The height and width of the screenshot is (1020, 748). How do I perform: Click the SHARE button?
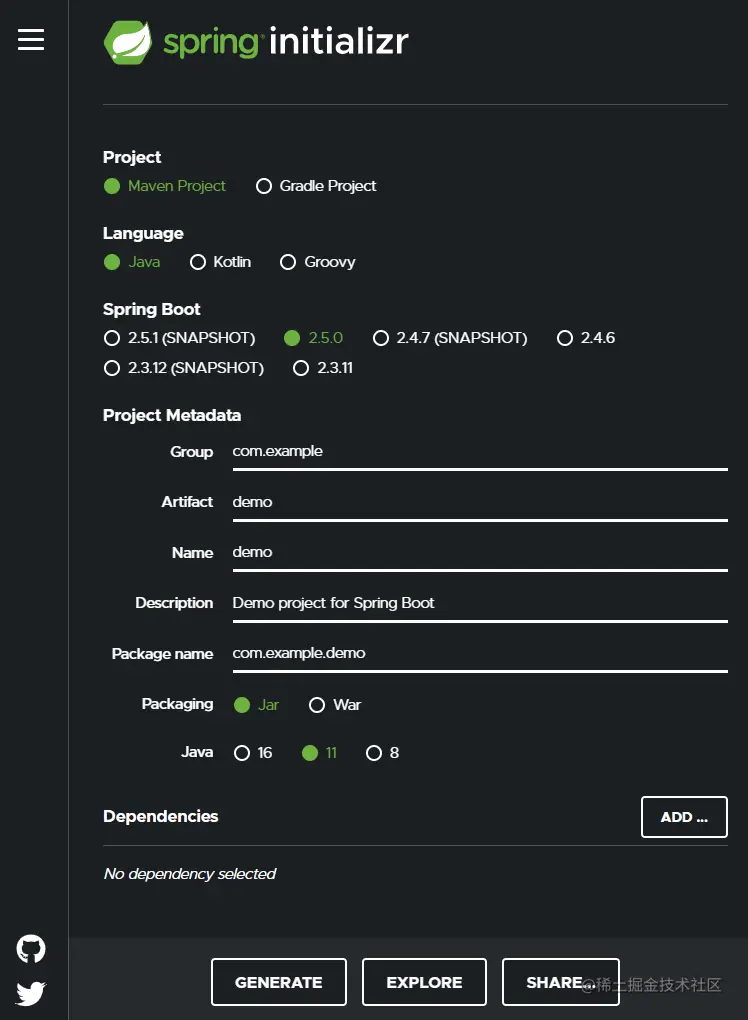tap(561, 982)
